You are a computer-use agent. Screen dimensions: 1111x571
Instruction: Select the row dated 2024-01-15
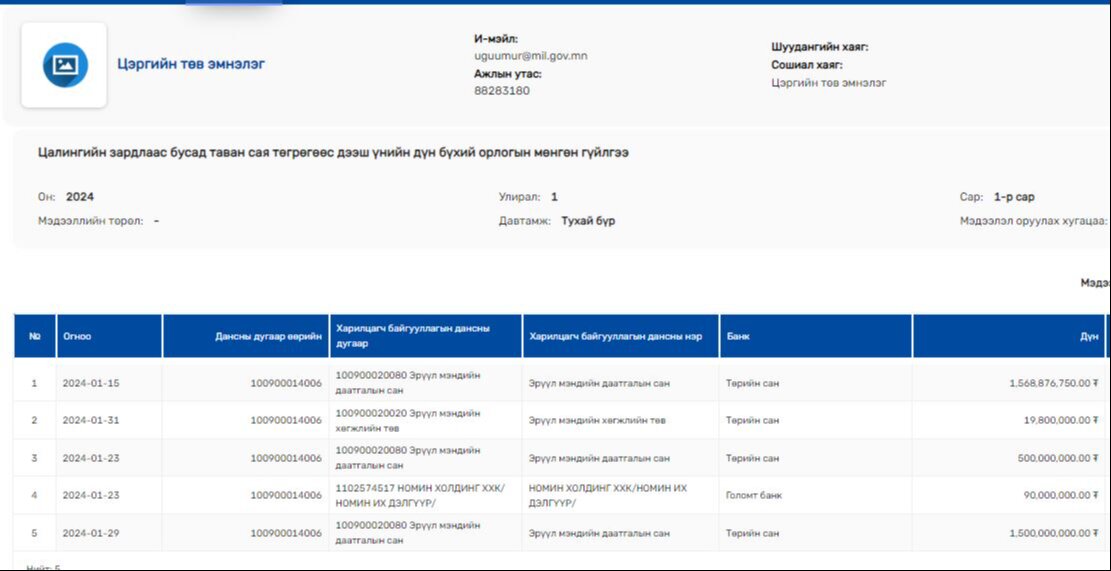point(91,383)
